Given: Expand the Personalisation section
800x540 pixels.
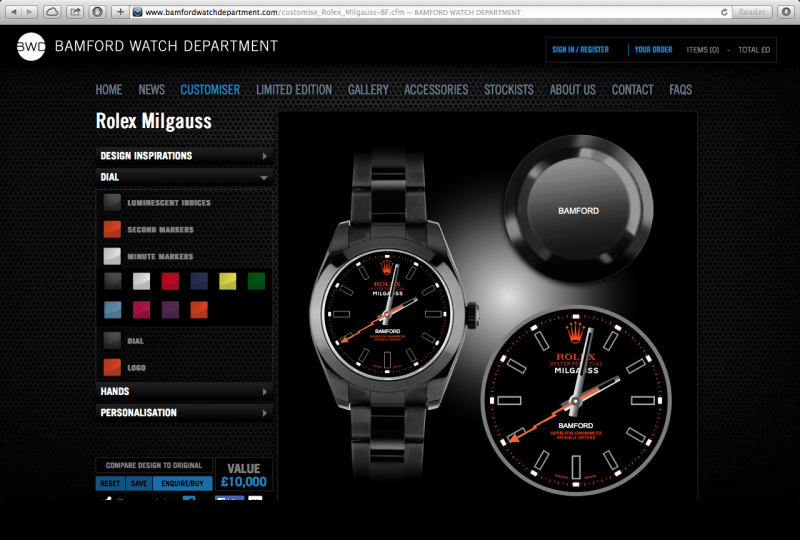Looking at the screenshot, I should point(184,412).
